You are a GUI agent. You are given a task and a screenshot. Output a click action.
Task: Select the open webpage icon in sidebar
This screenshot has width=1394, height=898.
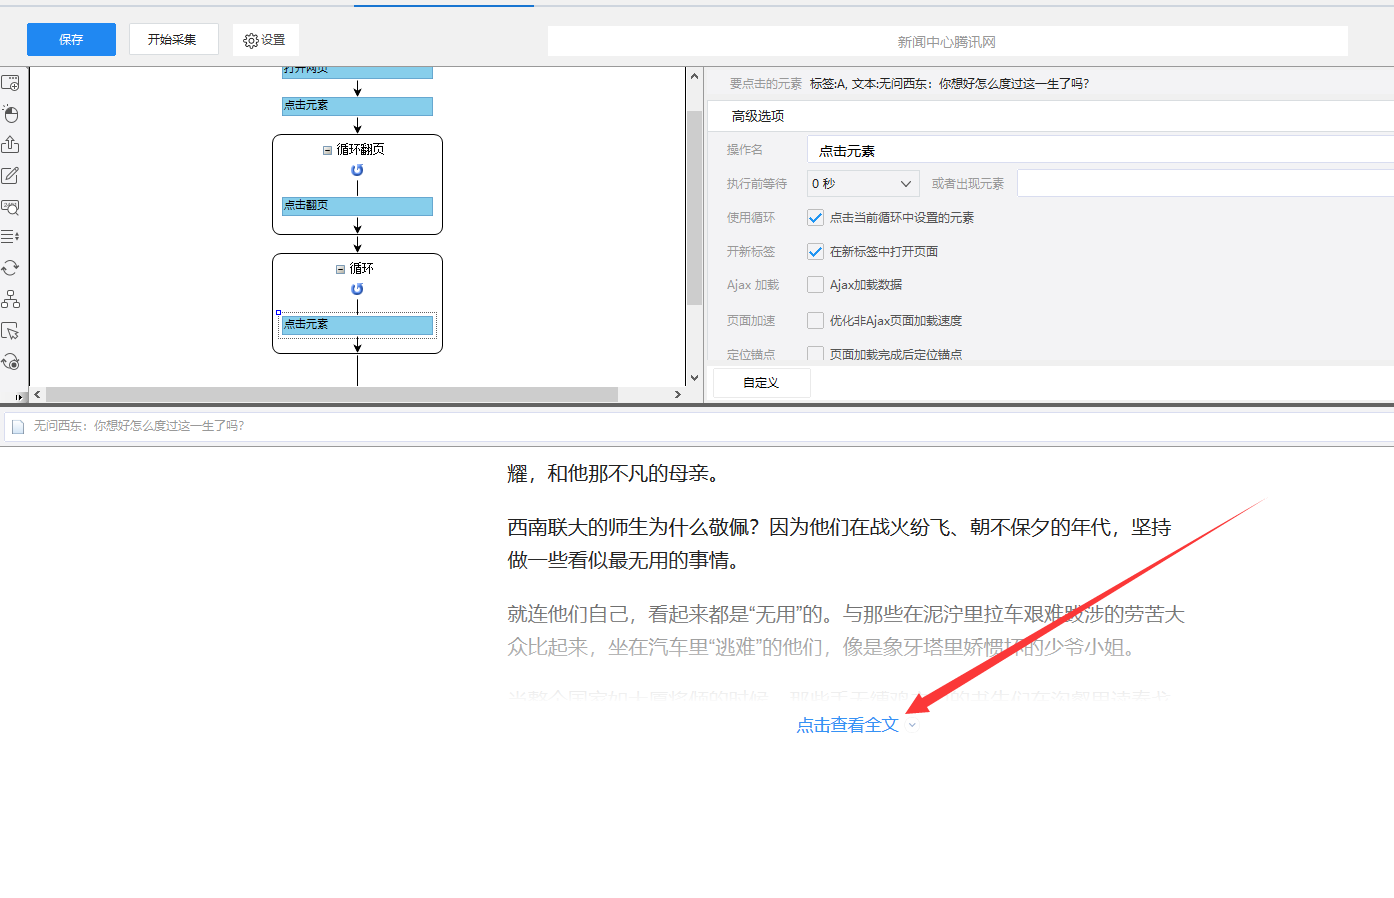(x=11, y=83)
